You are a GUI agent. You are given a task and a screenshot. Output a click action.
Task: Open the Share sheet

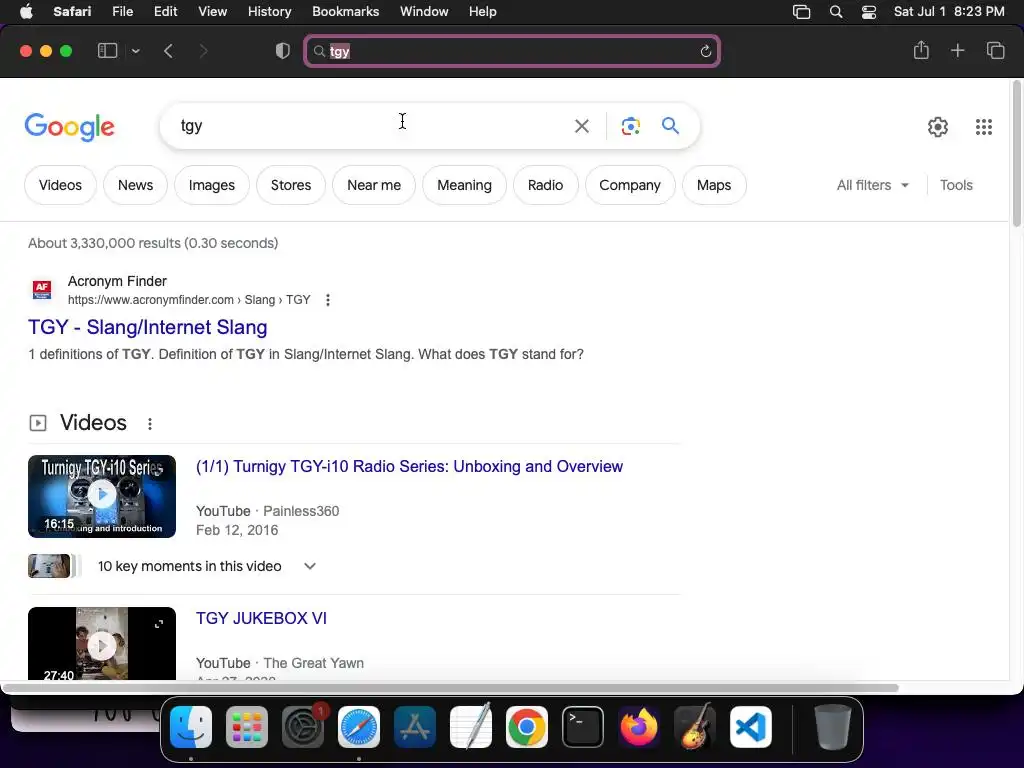[921, 50]
